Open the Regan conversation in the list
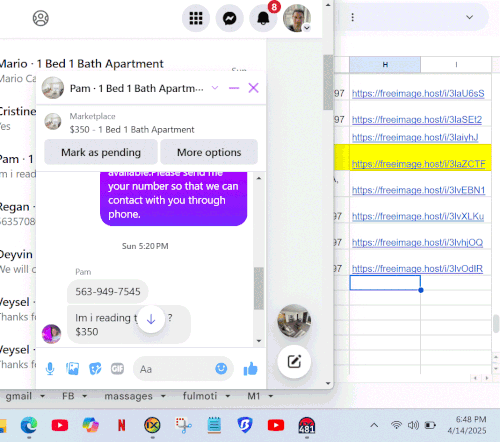This screenshot has height=442, width=500. click(x=18, y=213)
